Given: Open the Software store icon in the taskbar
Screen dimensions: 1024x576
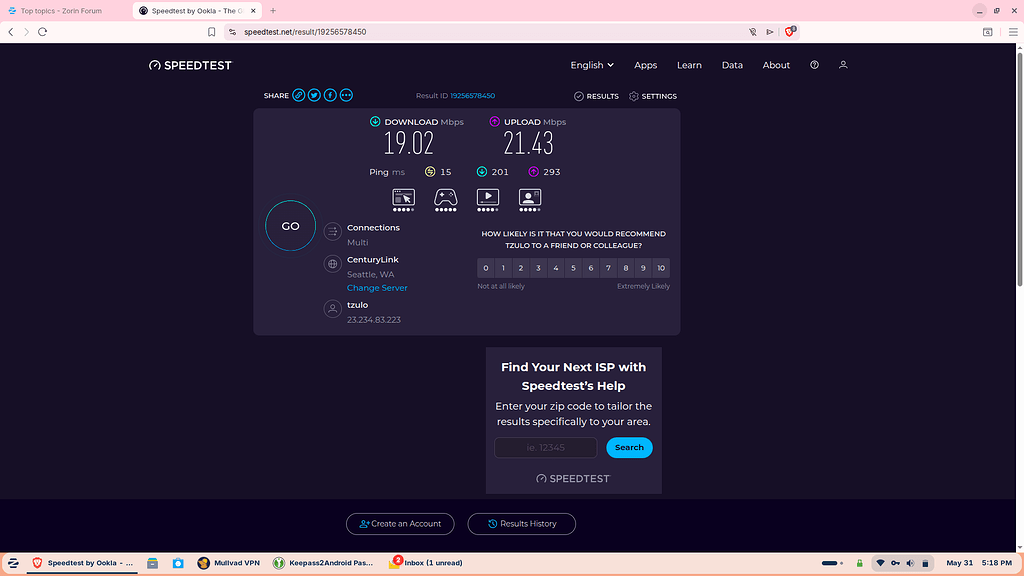Looking at the screenshot, I should coord(178,563).
